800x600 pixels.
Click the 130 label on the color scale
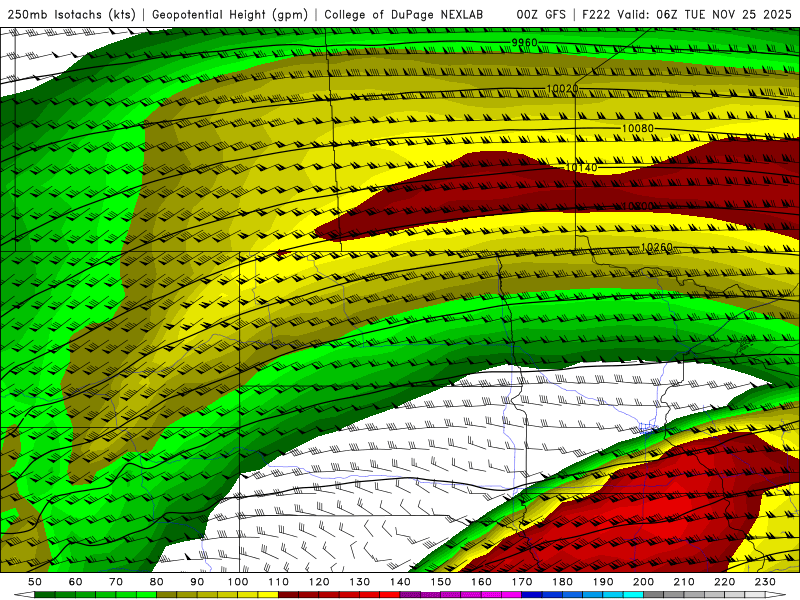click(360, 582)
